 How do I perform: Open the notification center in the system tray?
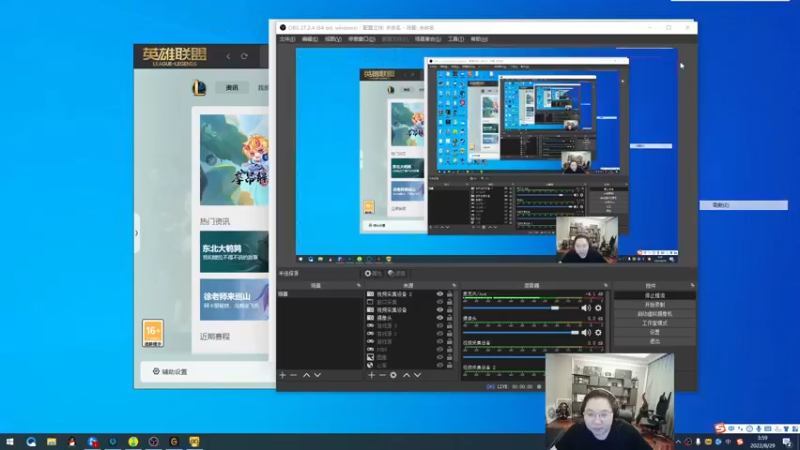[788, 442]
